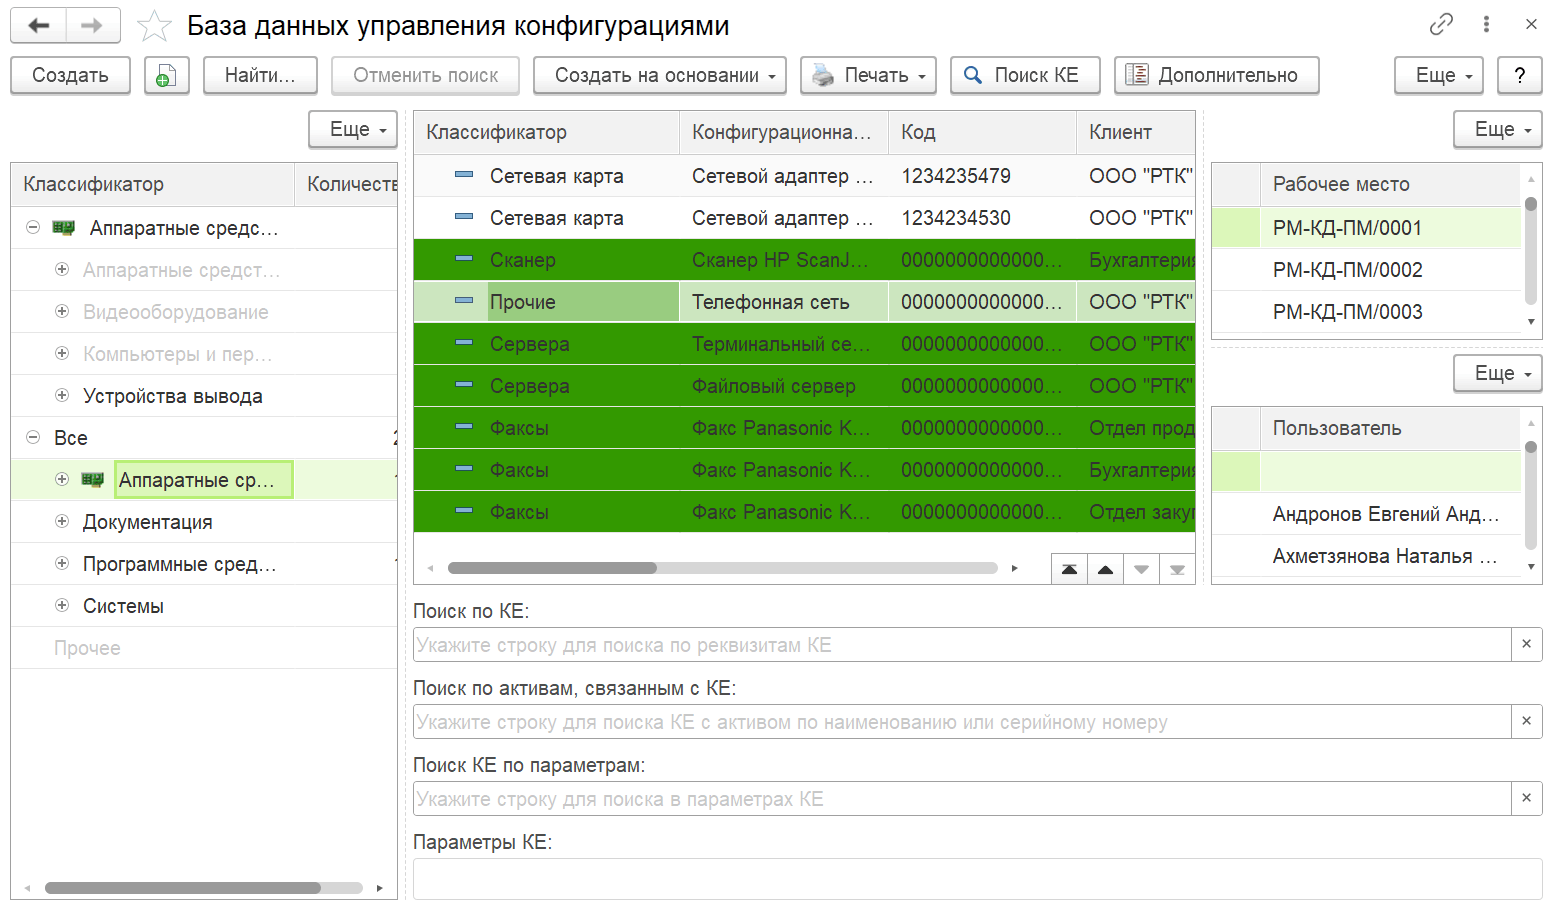Move row to bottom with double-down arrow

coord(1177,569)
